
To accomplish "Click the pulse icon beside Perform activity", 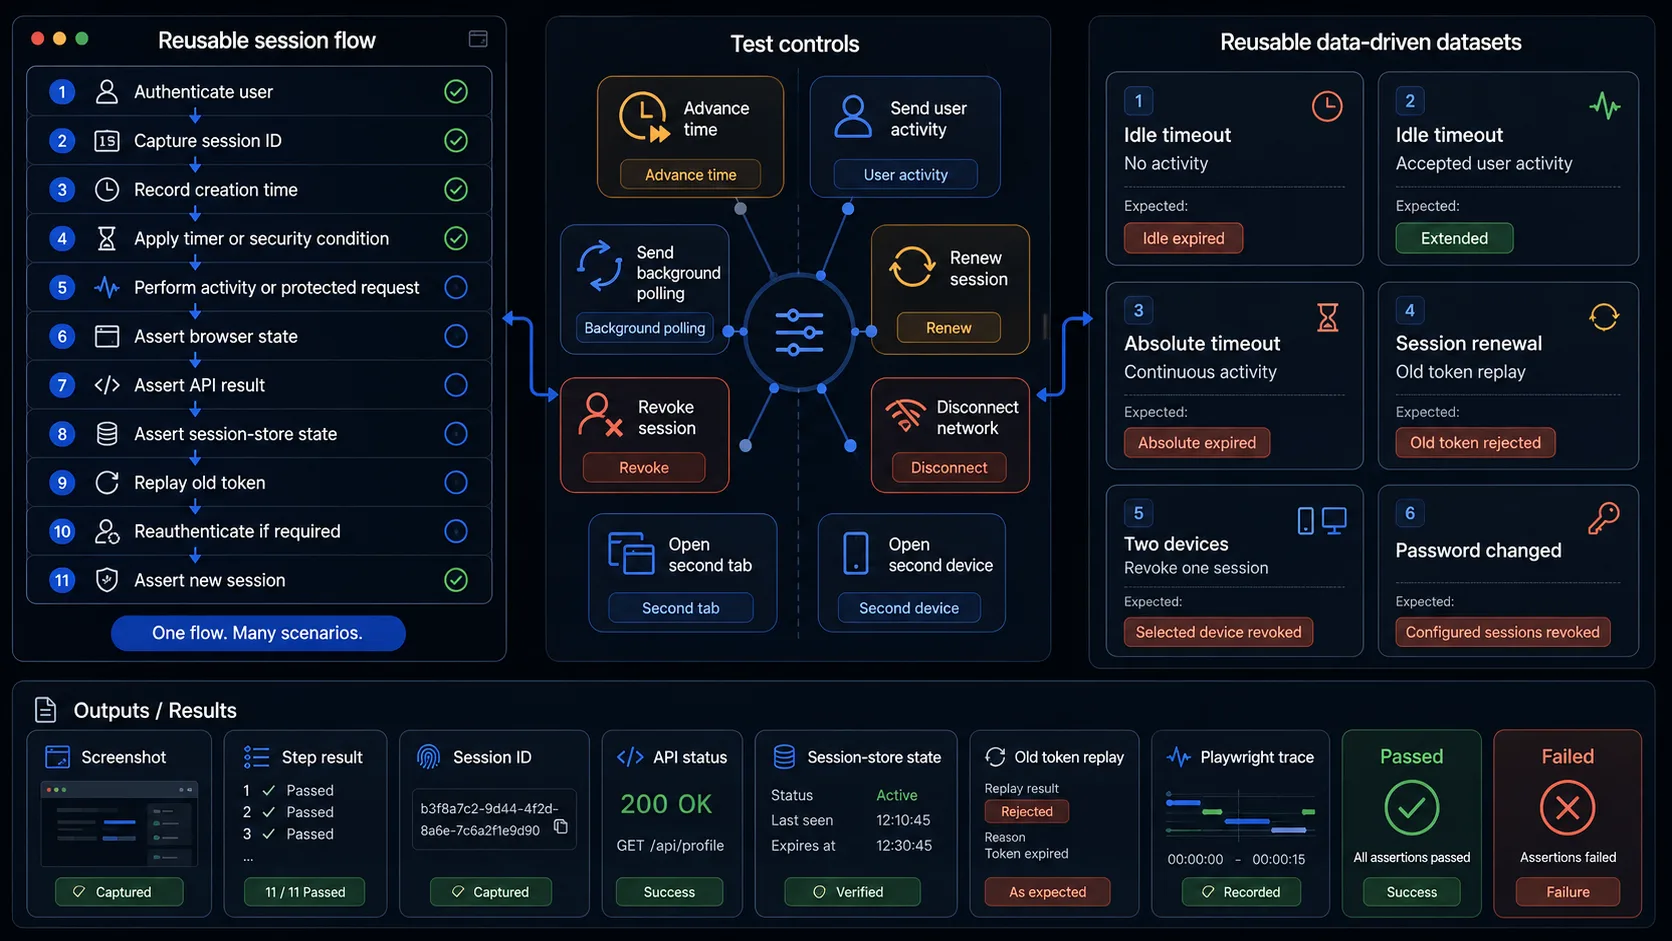I will [107, 288].
